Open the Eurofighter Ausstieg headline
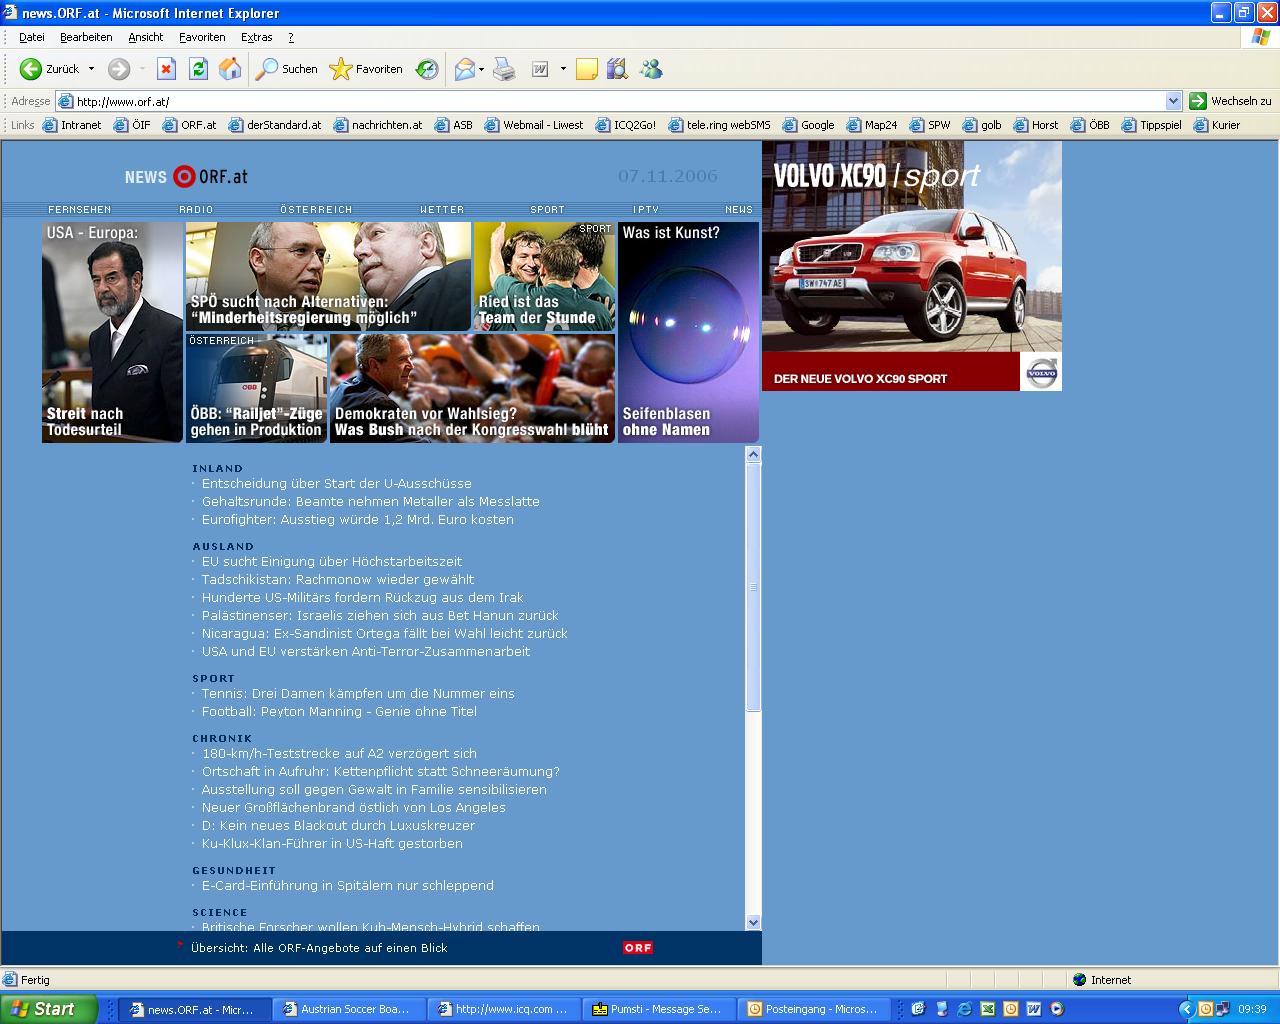Image resolution: width=1280 pixels, height=1024 pixels. [x=357, y=519]
